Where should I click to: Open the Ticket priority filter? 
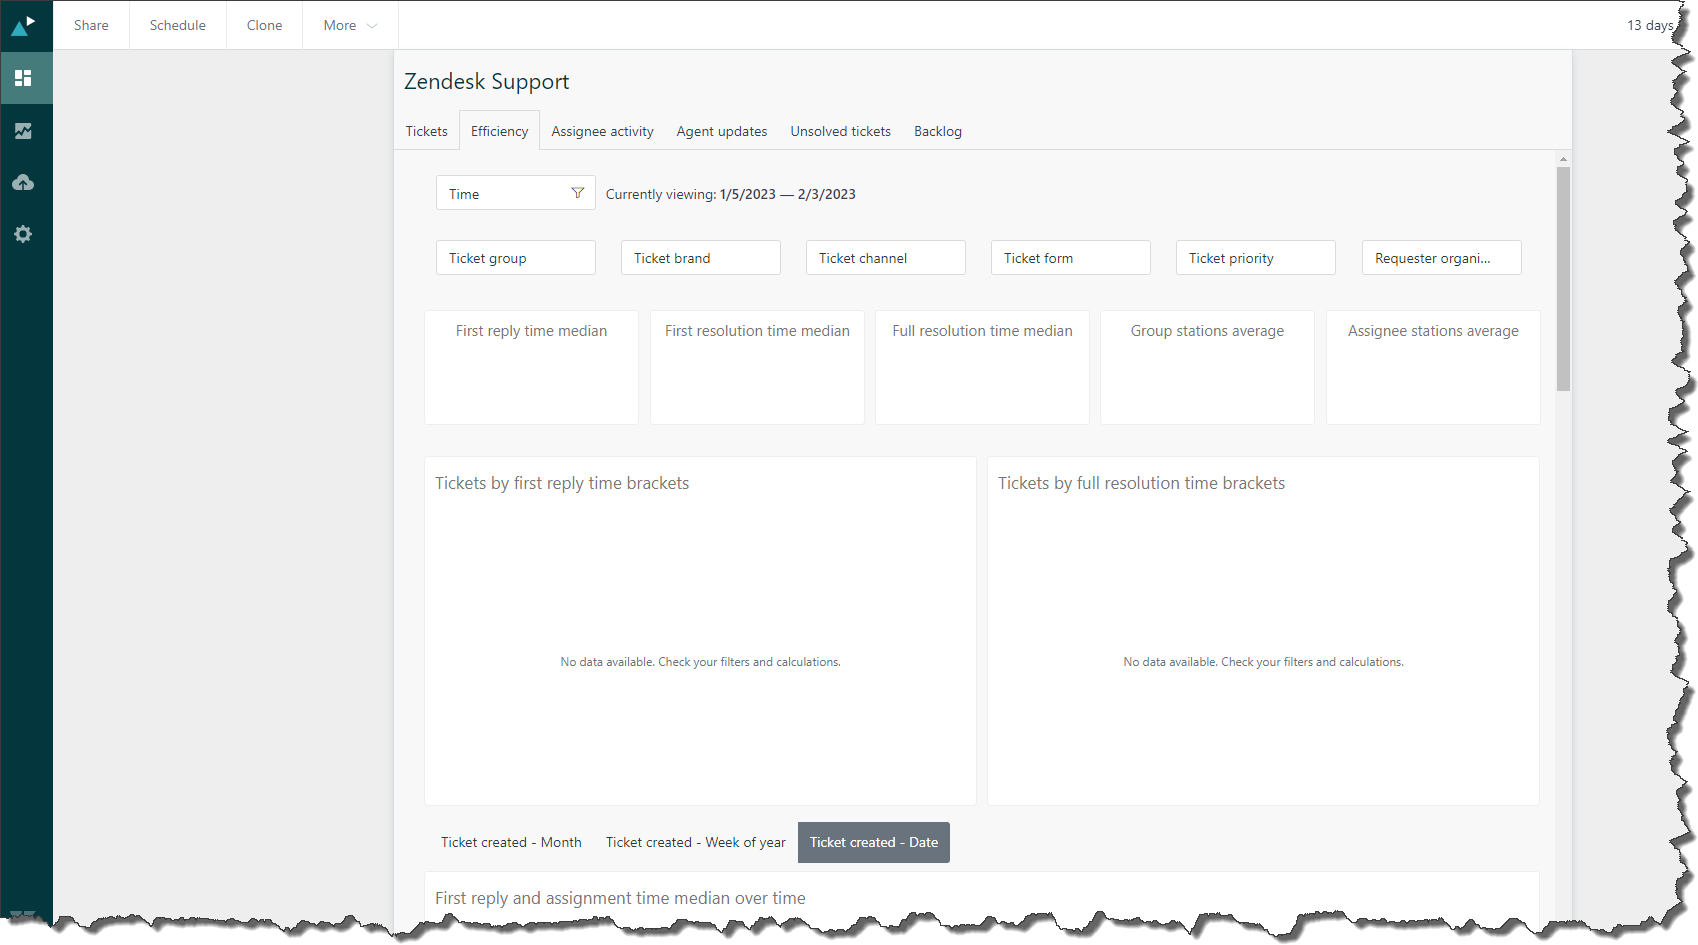1255,258
